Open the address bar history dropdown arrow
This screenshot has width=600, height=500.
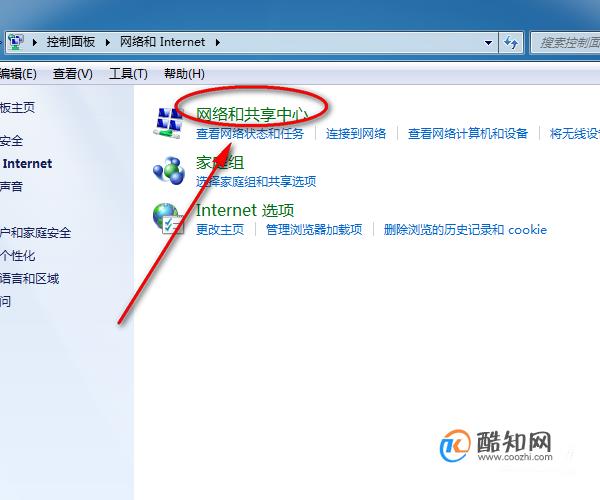[488, 42]
